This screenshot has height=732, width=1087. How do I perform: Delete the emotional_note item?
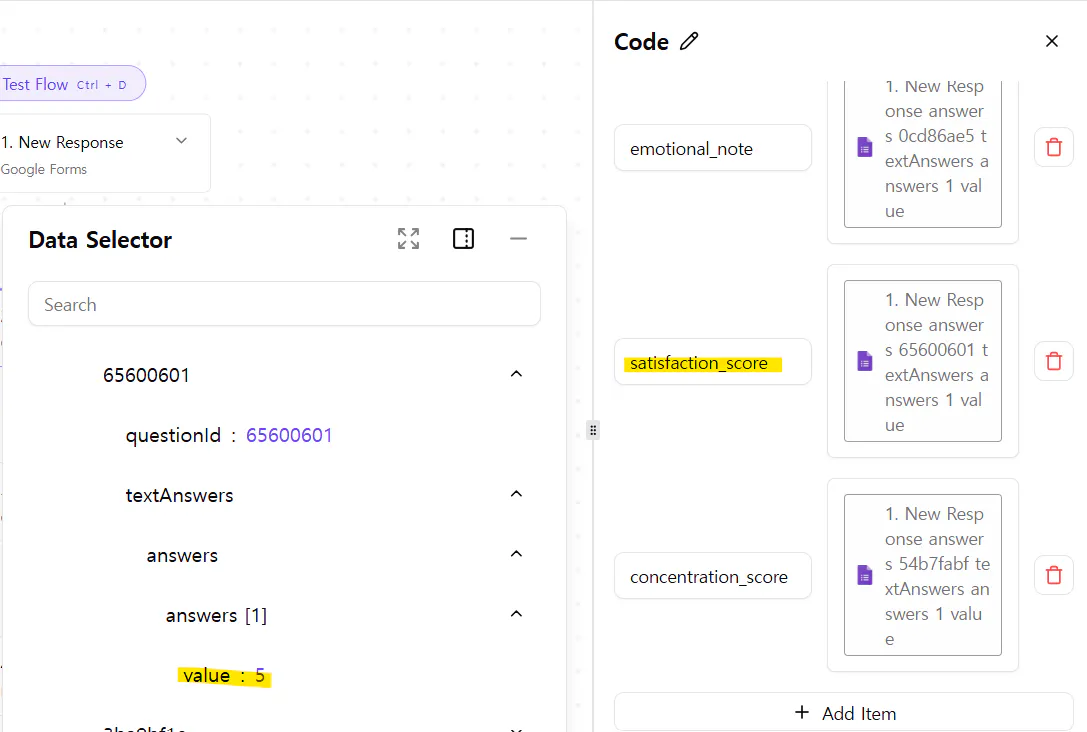pos(1053,148)
